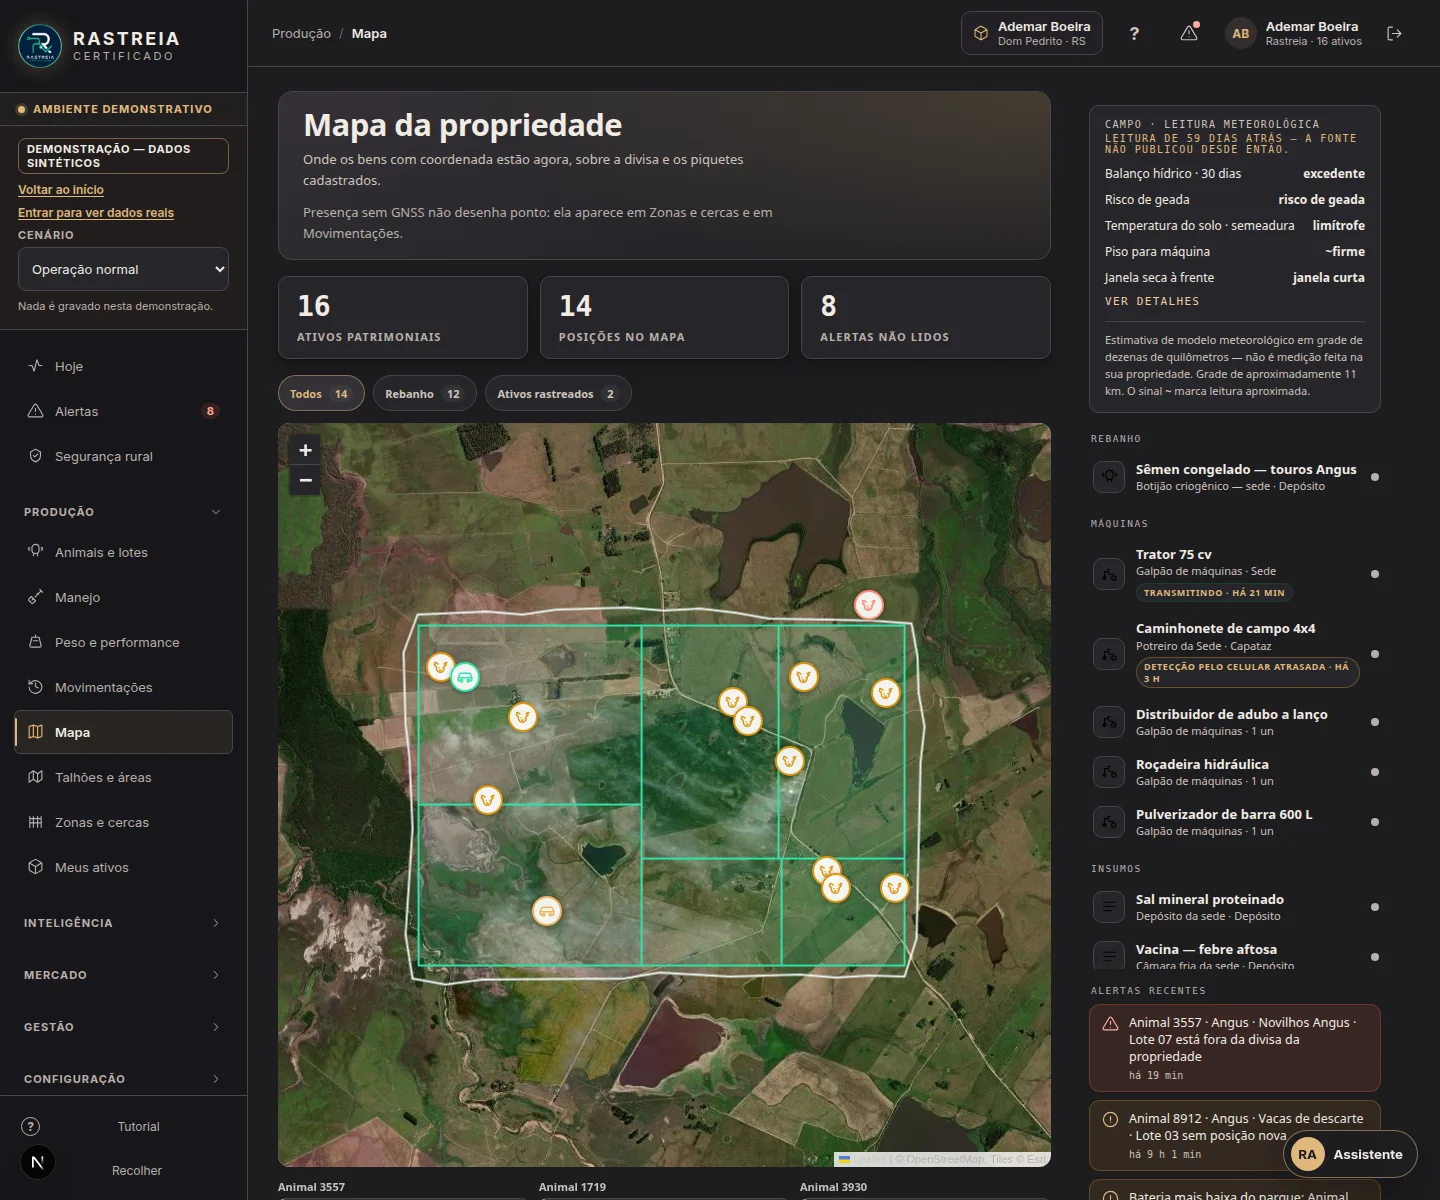Toggle the Rebanho 12 map filter
1440x1200 pixels.
point(424,394)
